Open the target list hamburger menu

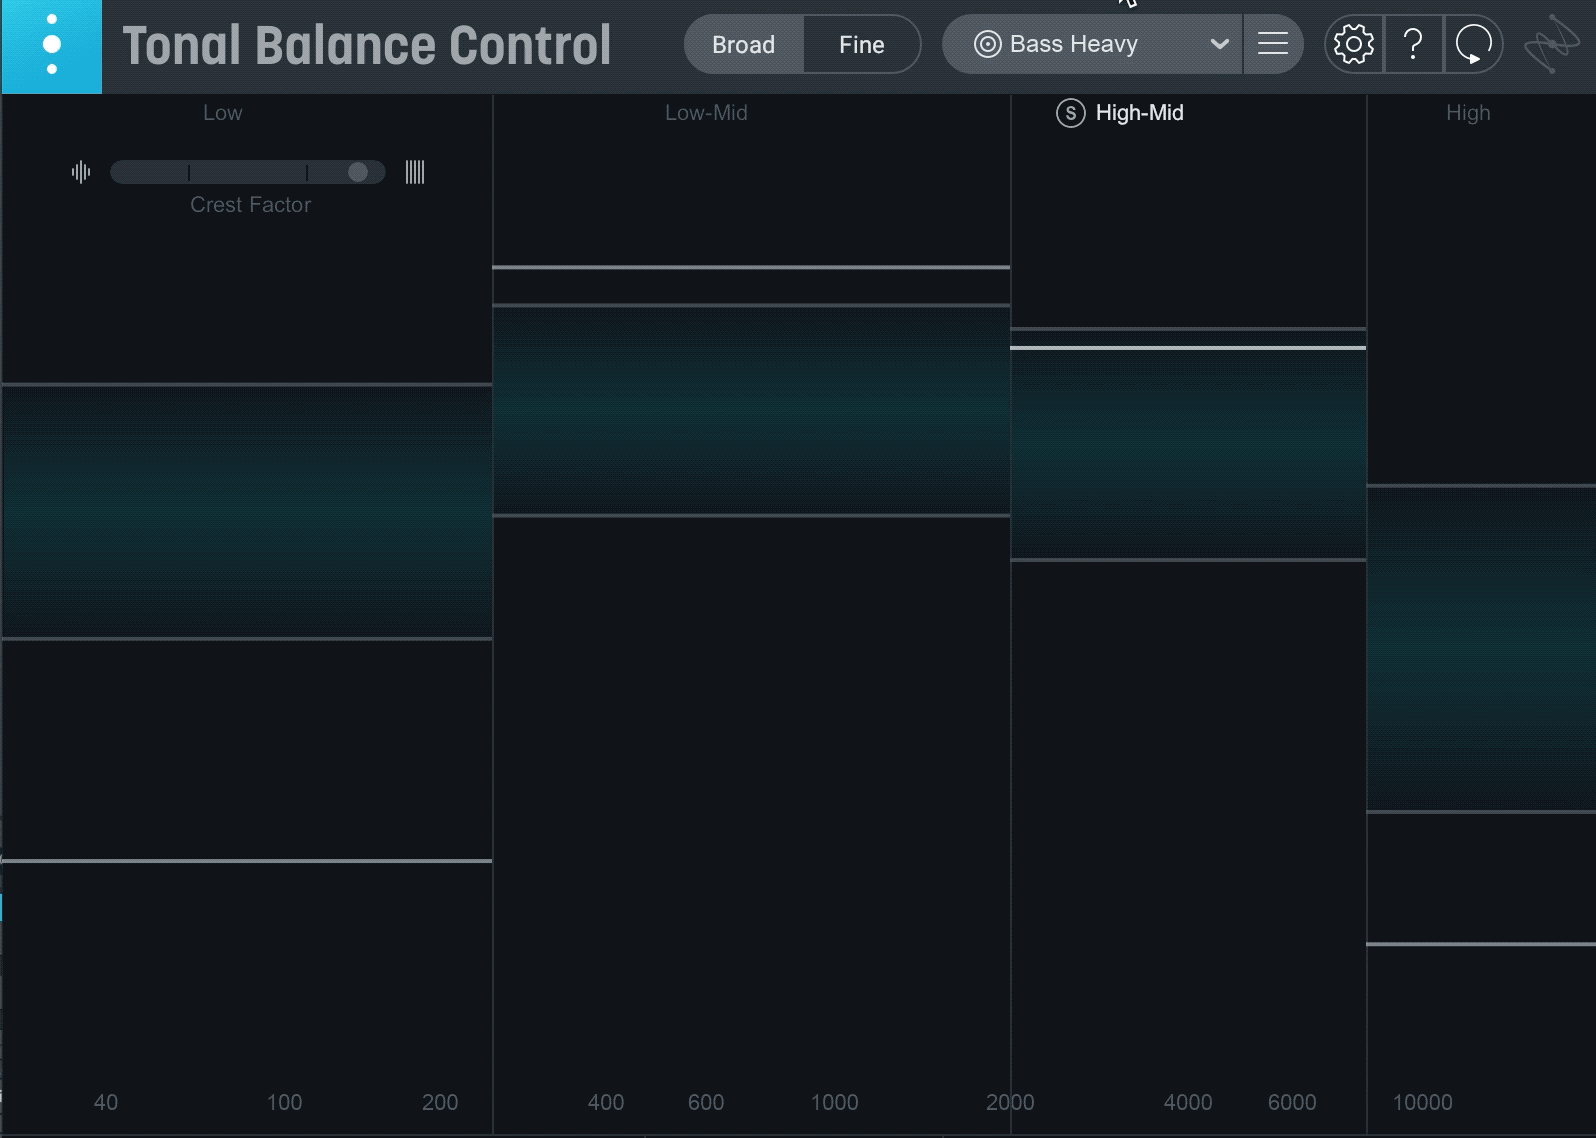coord(1273,44)
